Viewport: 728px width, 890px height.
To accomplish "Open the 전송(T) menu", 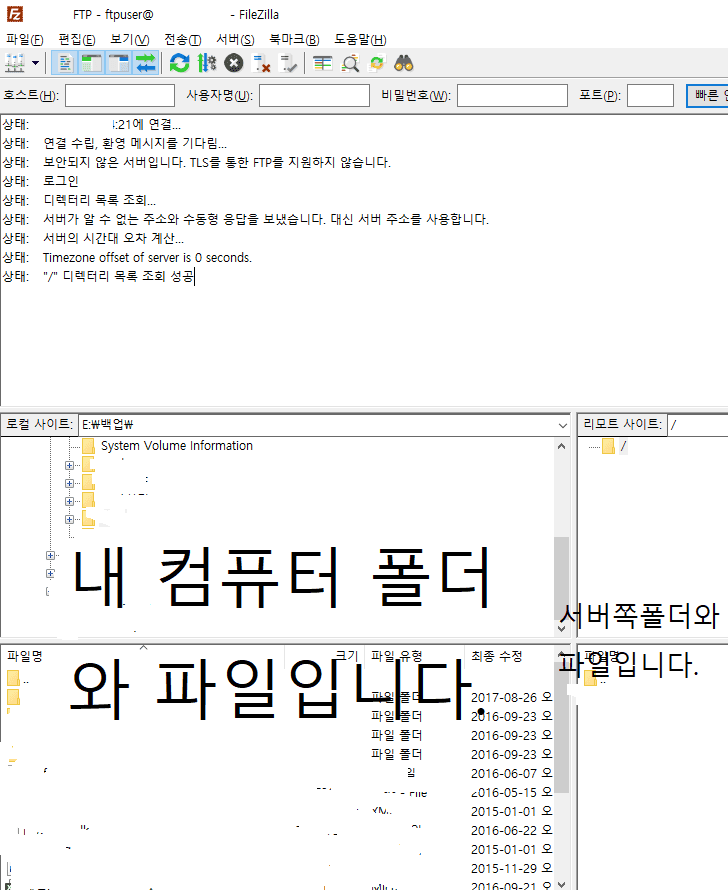I will [182, 40].
